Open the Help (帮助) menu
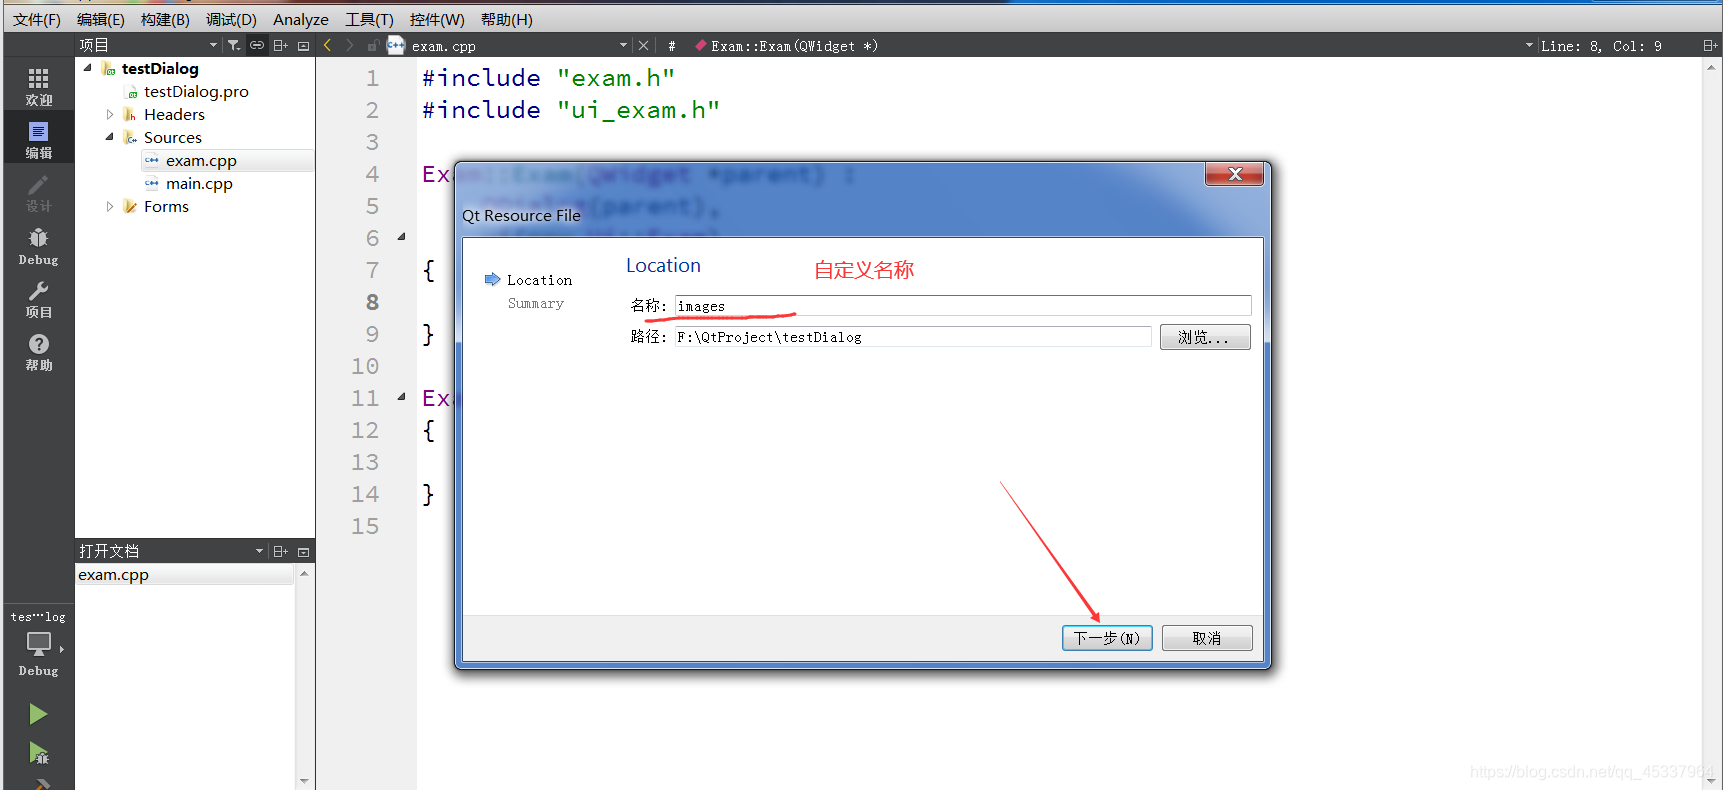1723x790 pixels. point(507,19)
